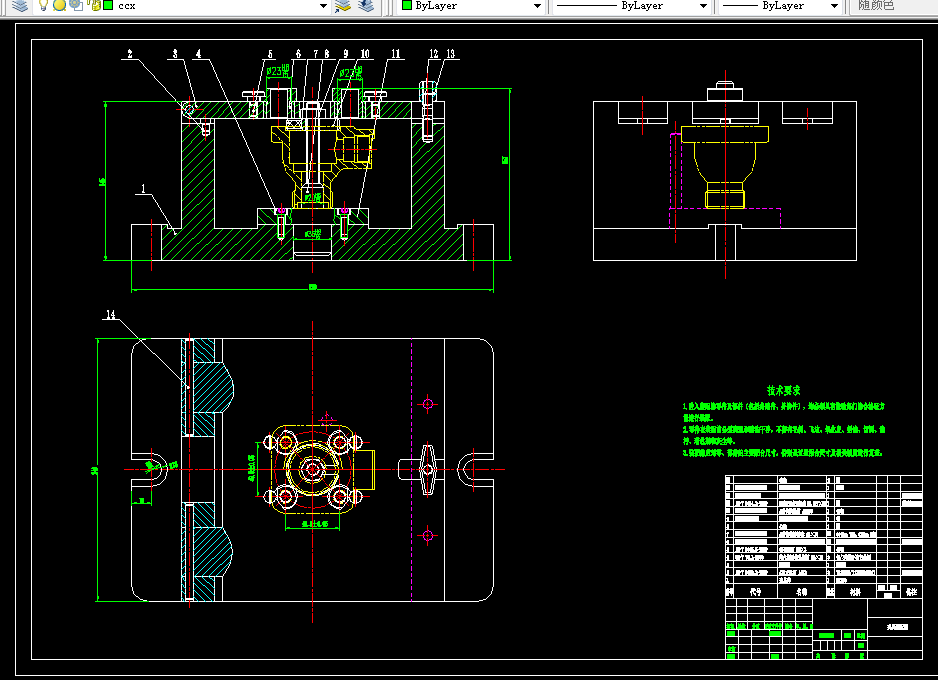Screen dimensions: 938x680
Task: Click the green color swatch of layer ccx
Action: click(108, 5)
